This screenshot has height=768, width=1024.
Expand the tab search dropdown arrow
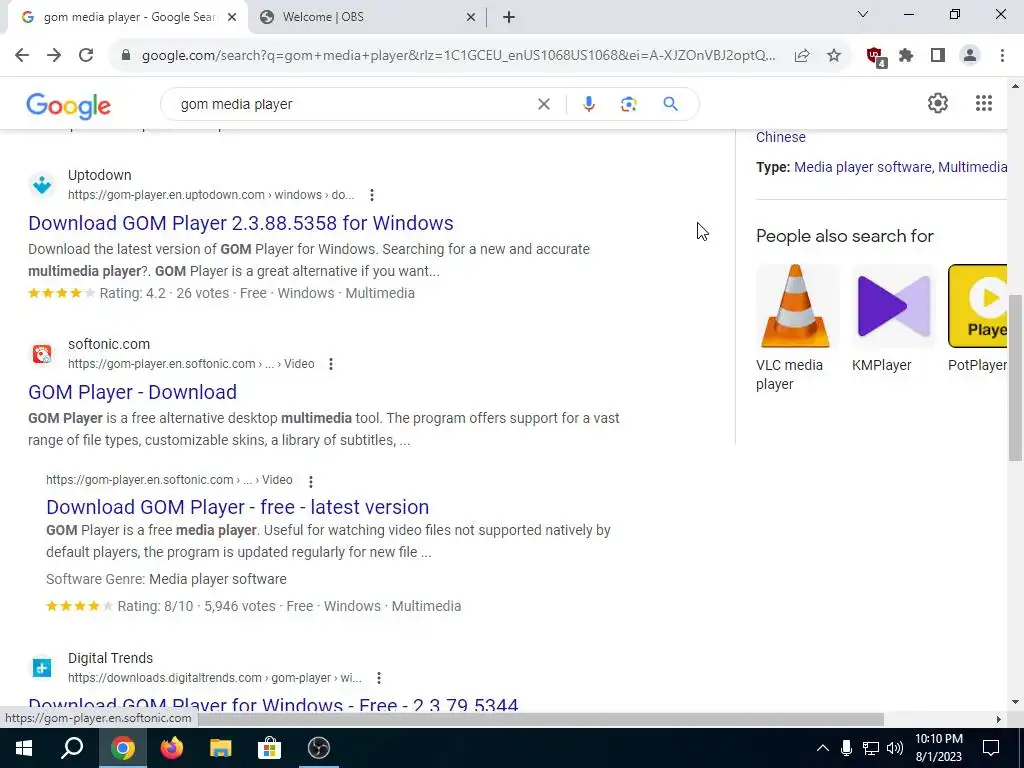(863, 14)
